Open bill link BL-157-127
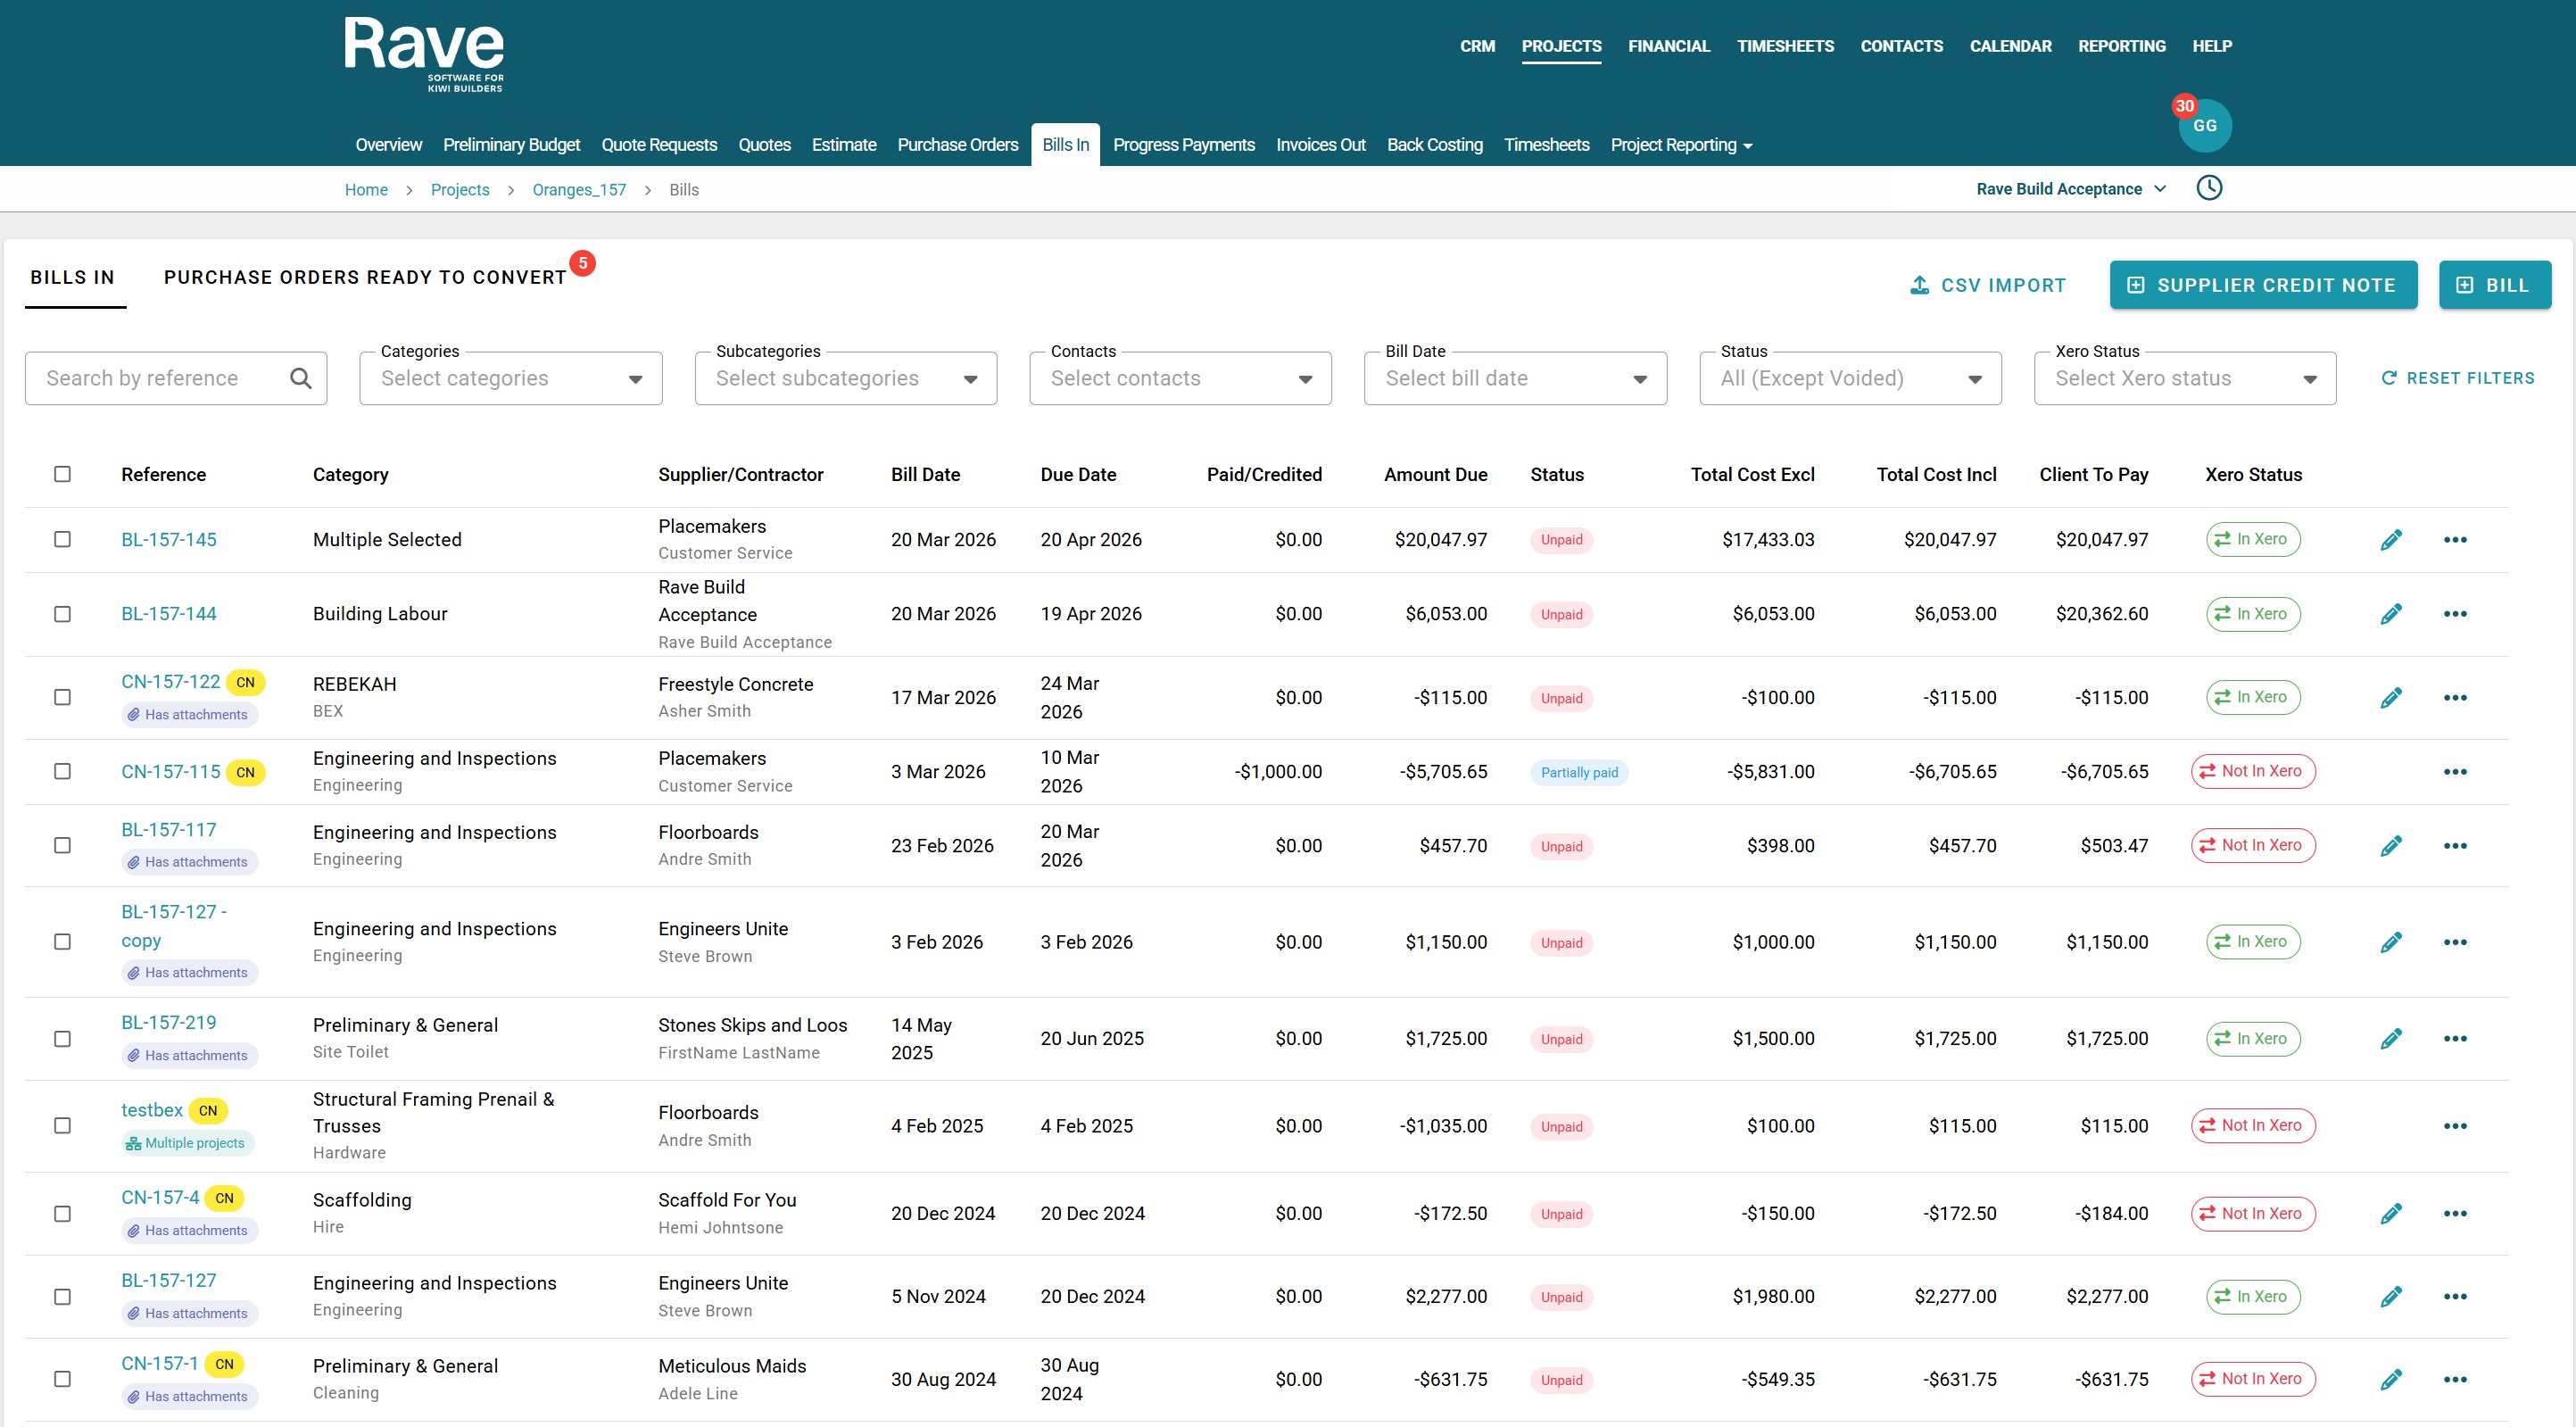Viewport: 2576px width, 1427px height. (168, 1280)
